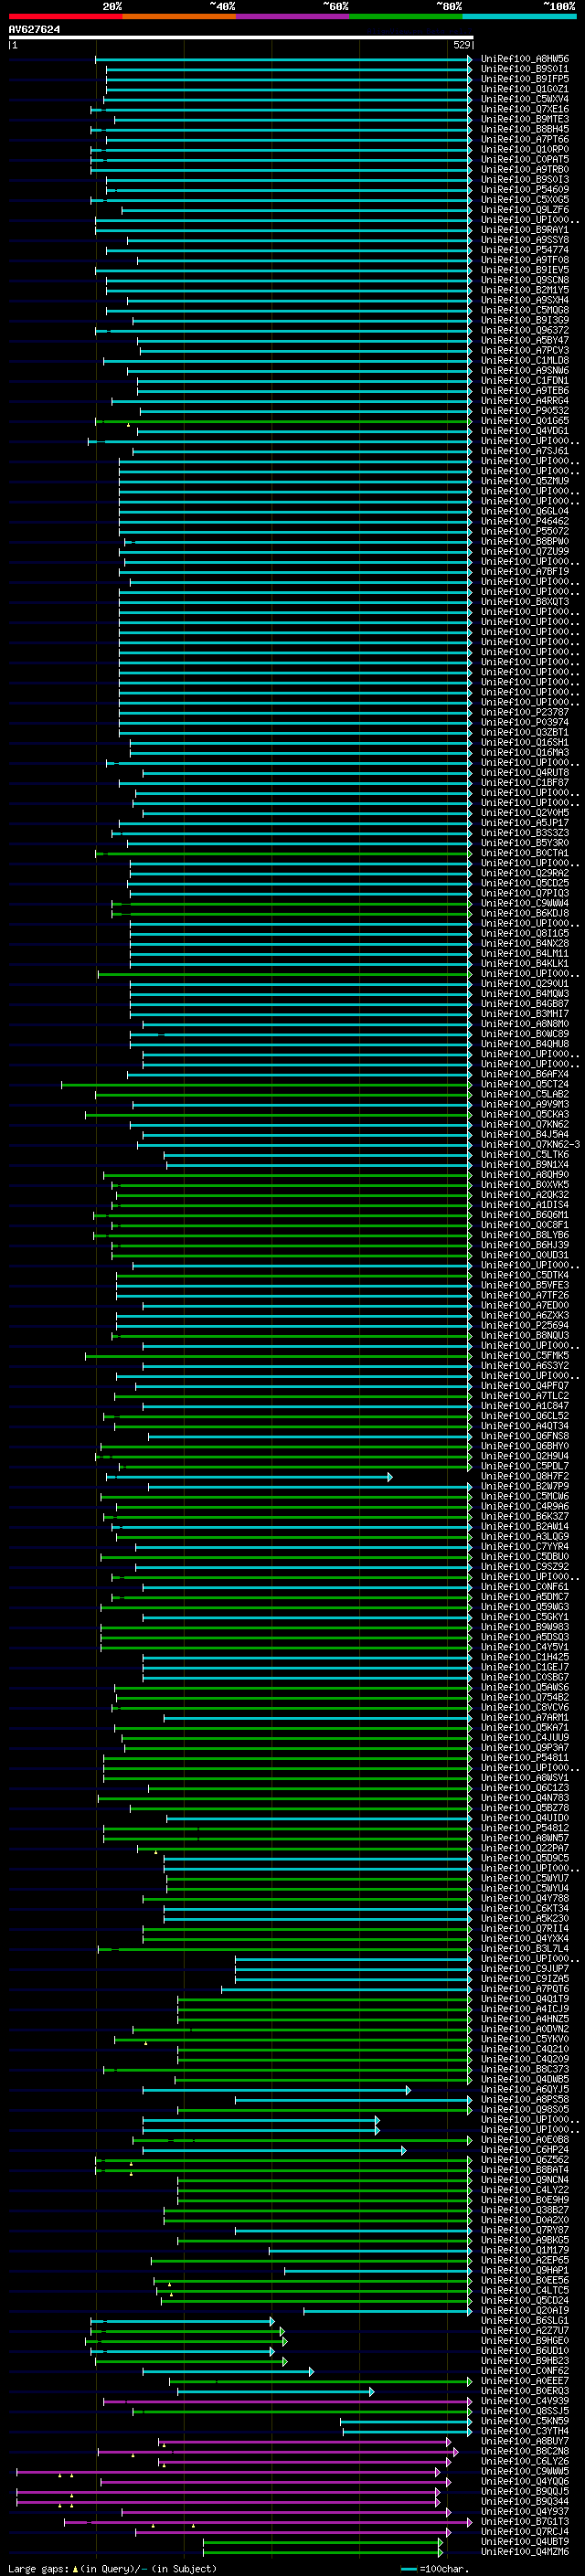This screenshot has width=585, height=2576.
Task: Select the UniRef100_B8BH45 label
Action: click(x=525, y=129)
